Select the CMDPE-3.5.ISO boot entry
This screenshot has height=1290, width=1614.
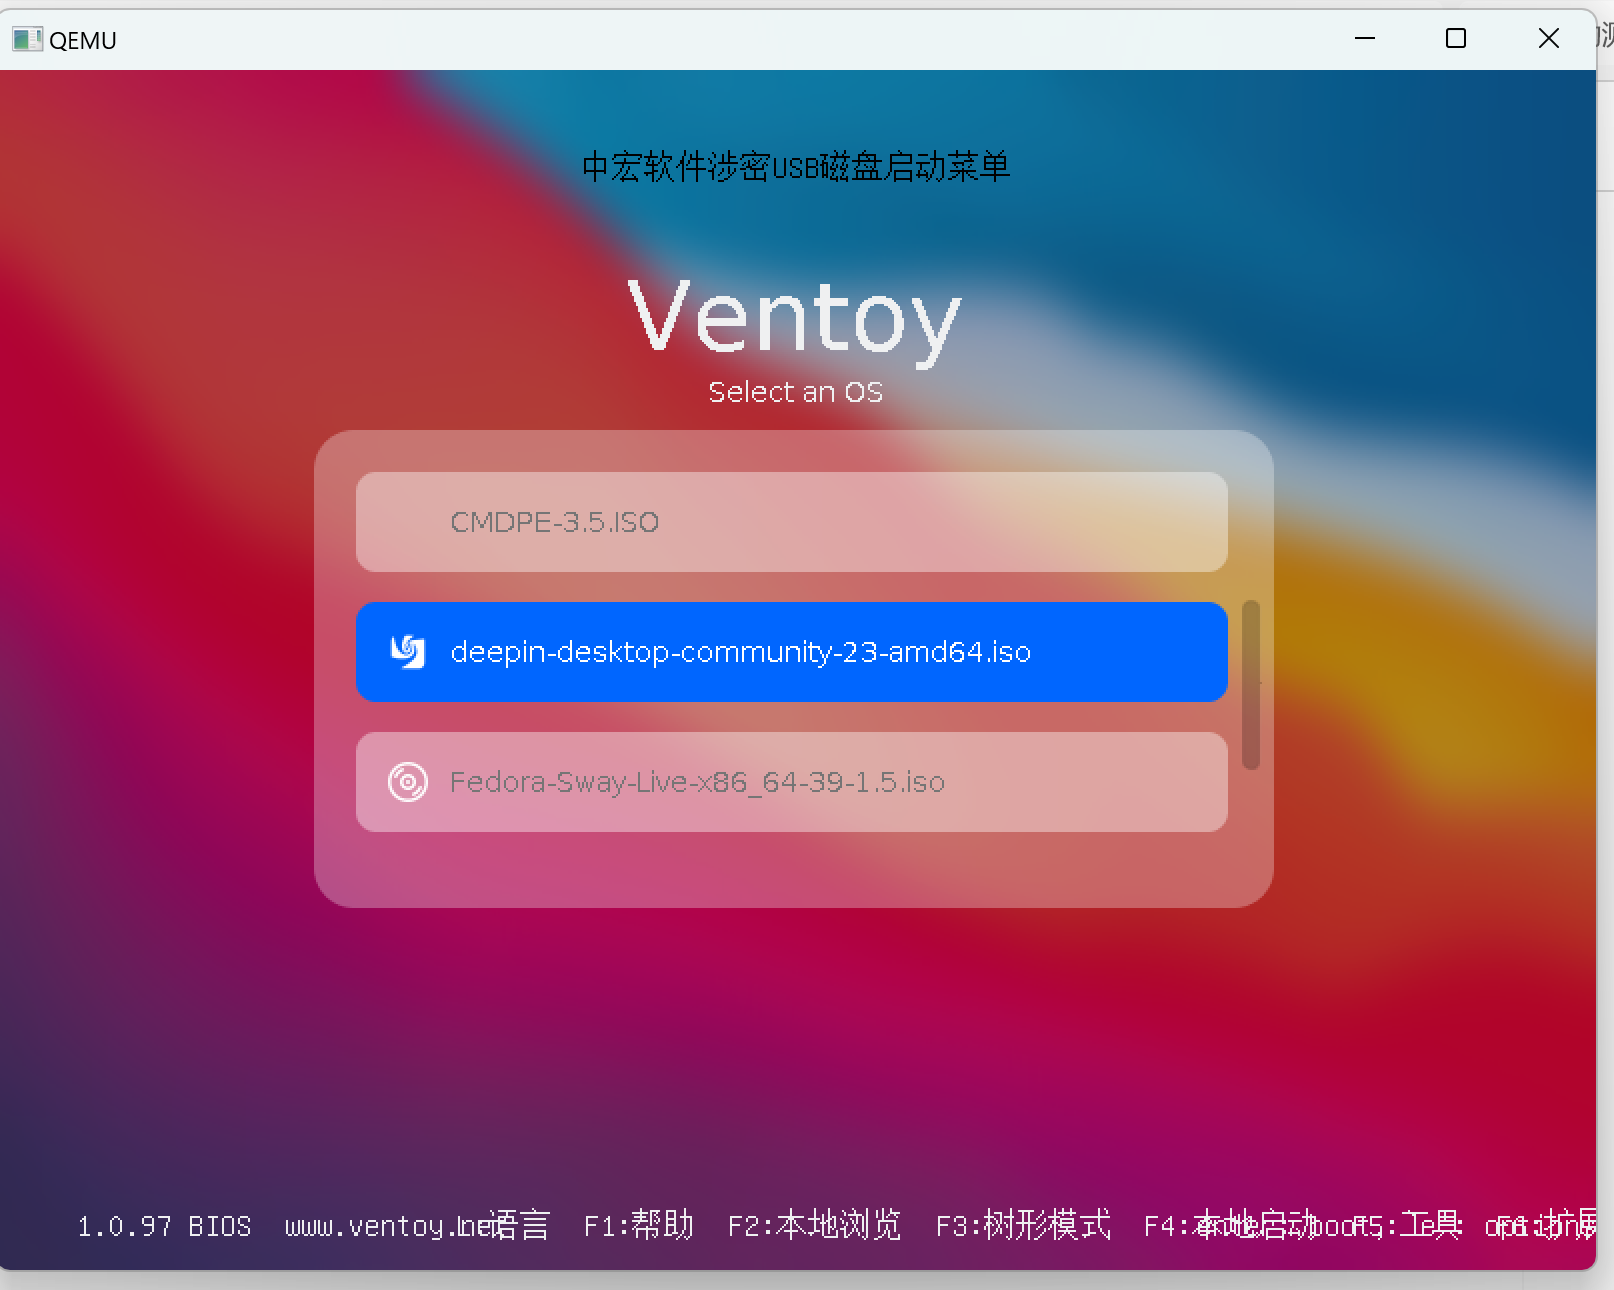[791, 522]
